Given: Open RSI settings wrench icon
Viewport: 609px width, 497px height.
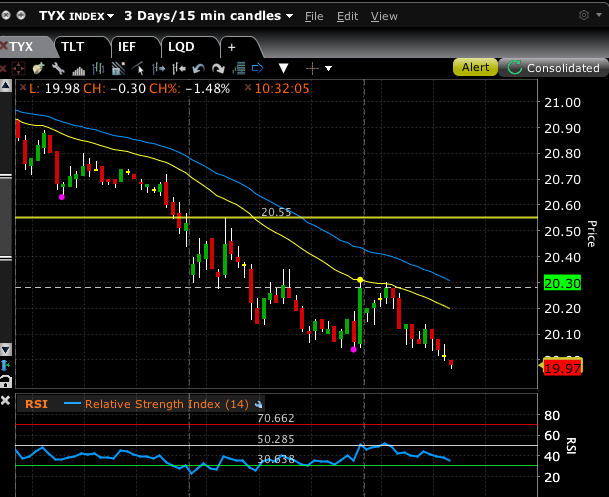Looking at the screenshot, I should pos(258,405).
